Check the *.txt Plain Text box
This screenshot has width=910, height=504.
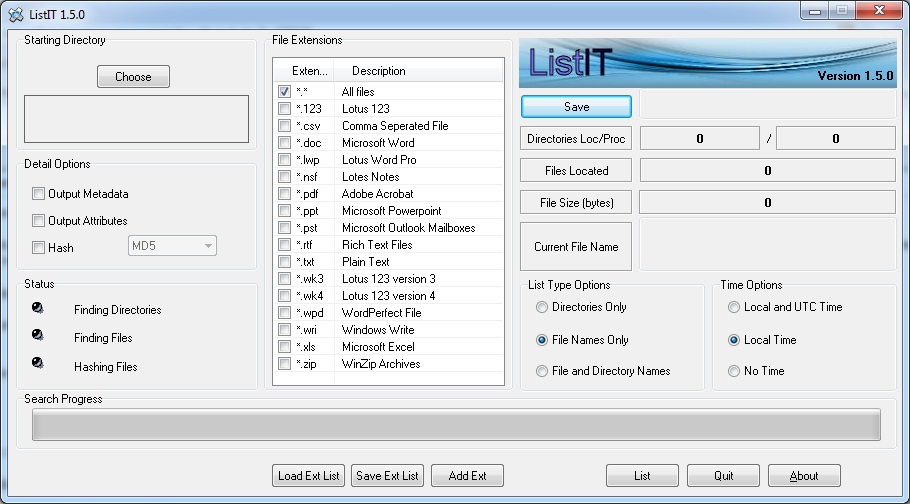[284, 261]
